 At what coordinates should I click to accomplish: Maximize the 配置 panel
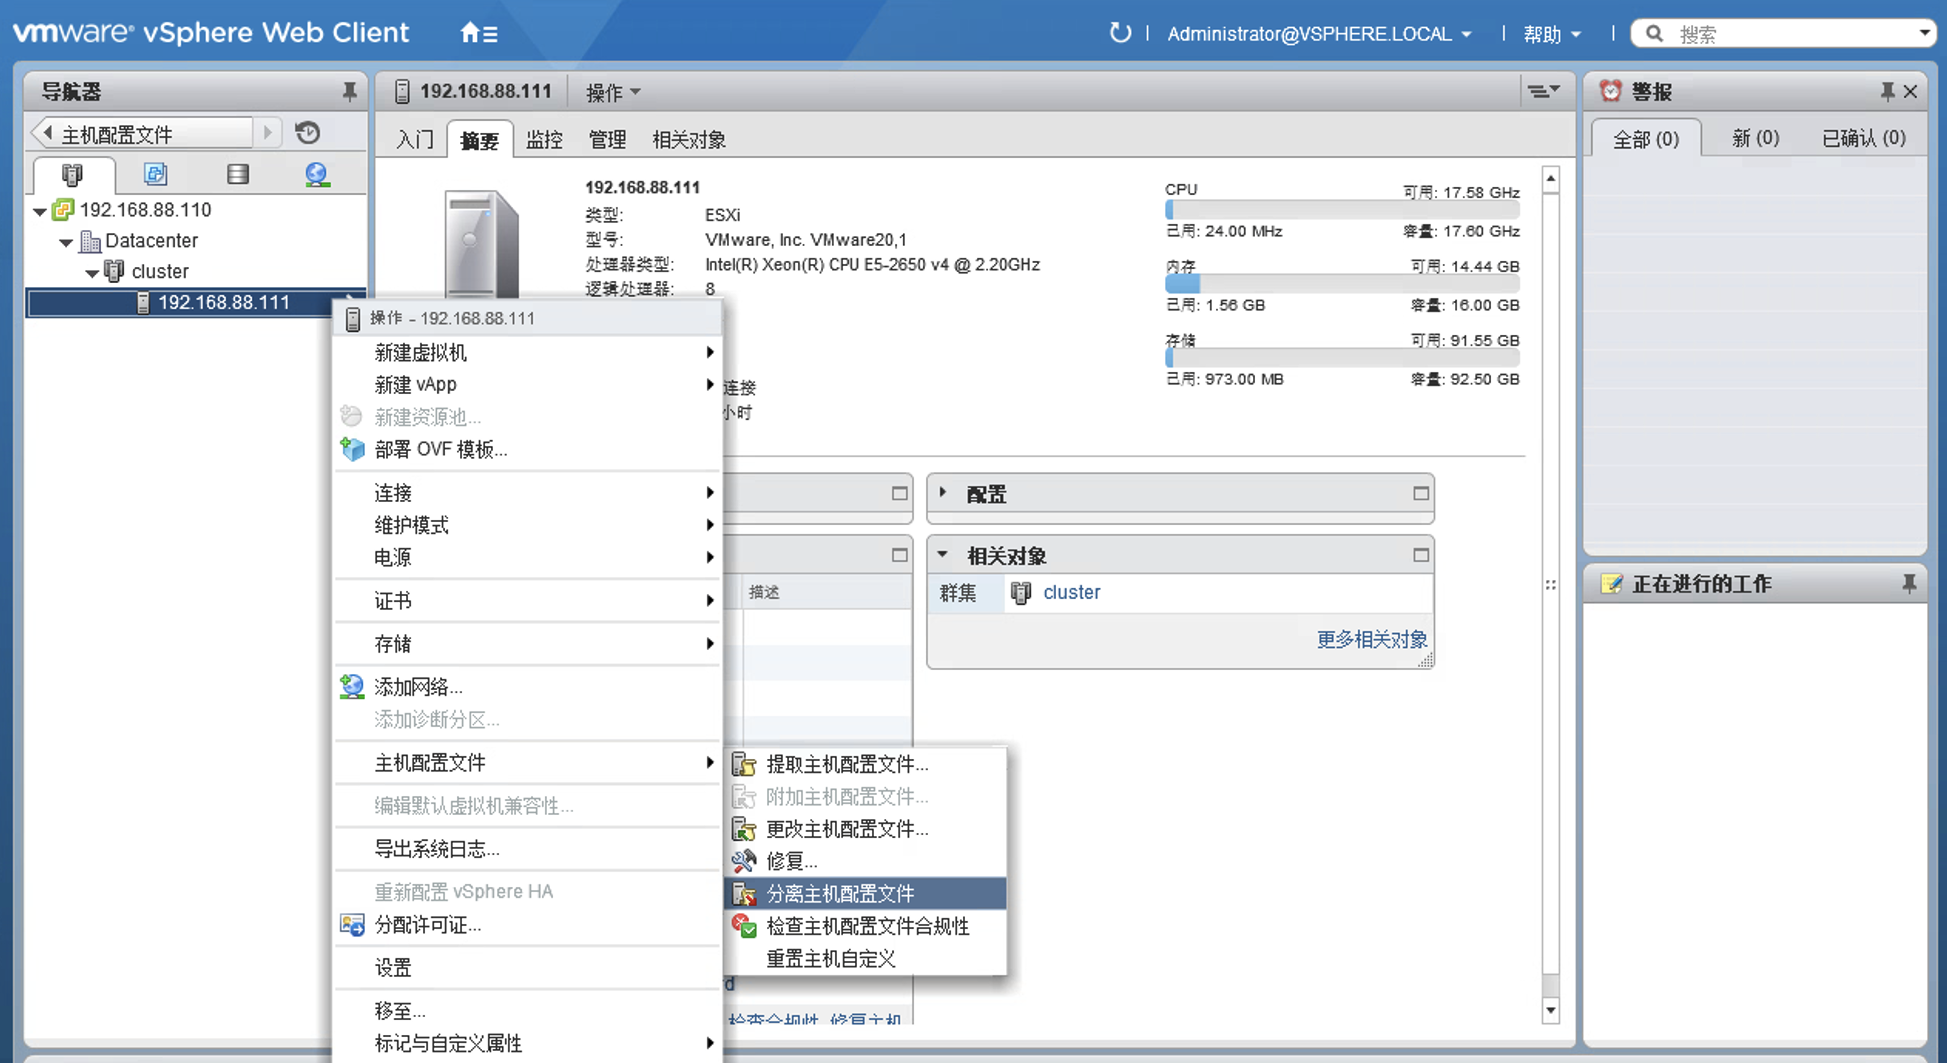pos(1421,494)
